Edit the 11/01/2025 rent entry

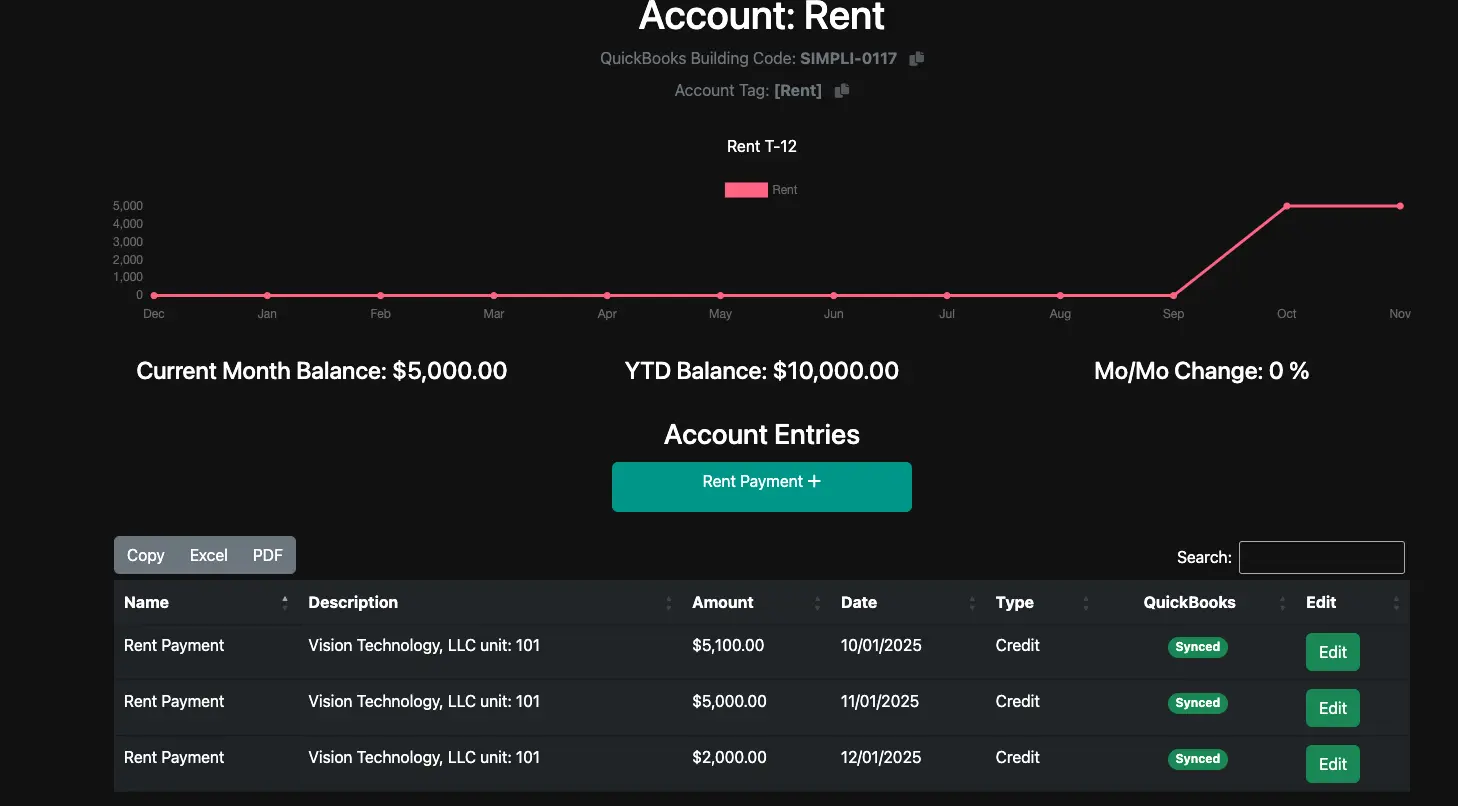(1332, 707)
